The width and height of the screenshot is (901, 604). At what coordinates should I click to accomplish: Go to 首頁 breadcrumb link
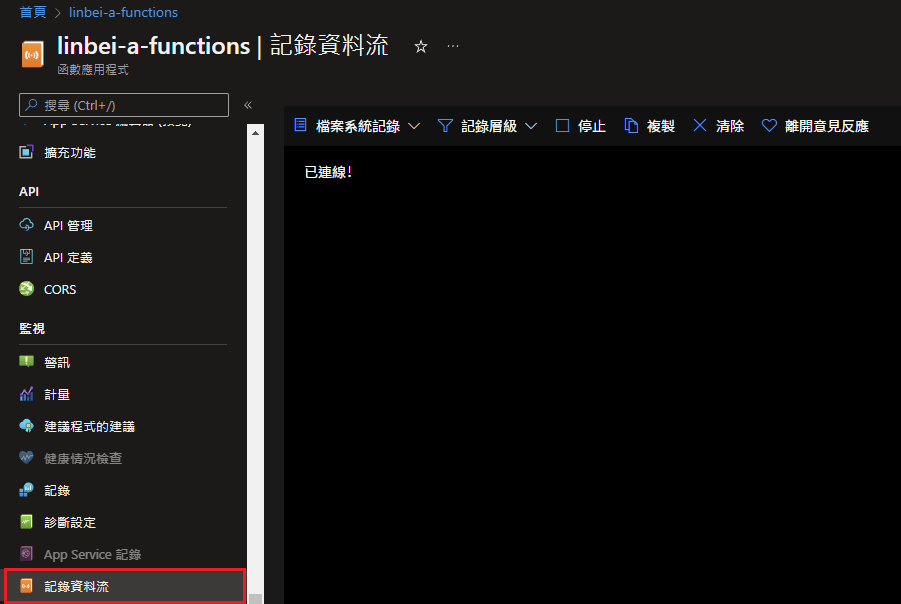point(33,12)
